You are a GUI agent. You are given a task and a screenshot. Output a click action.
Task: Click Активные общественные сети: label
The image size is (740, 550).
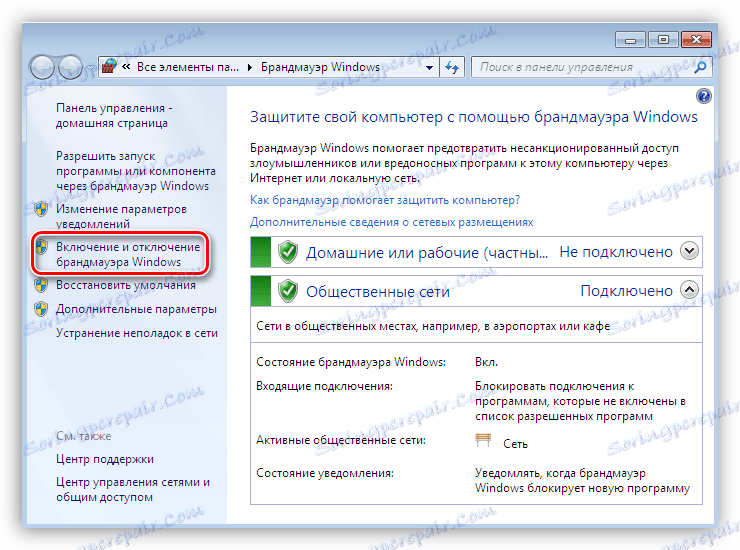341,440
